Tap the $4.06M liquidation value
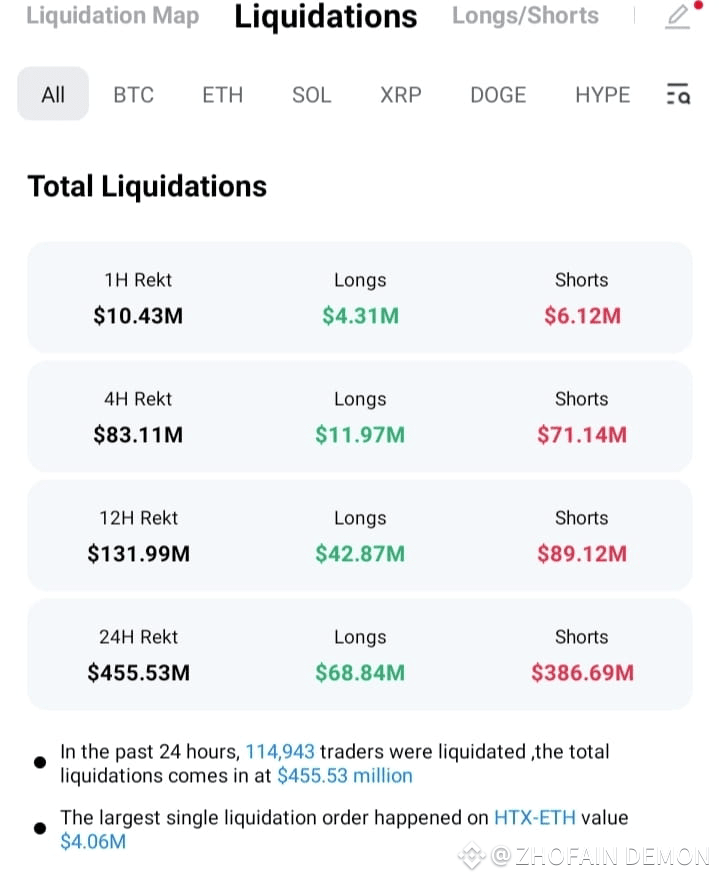 [x=93, y=842]
